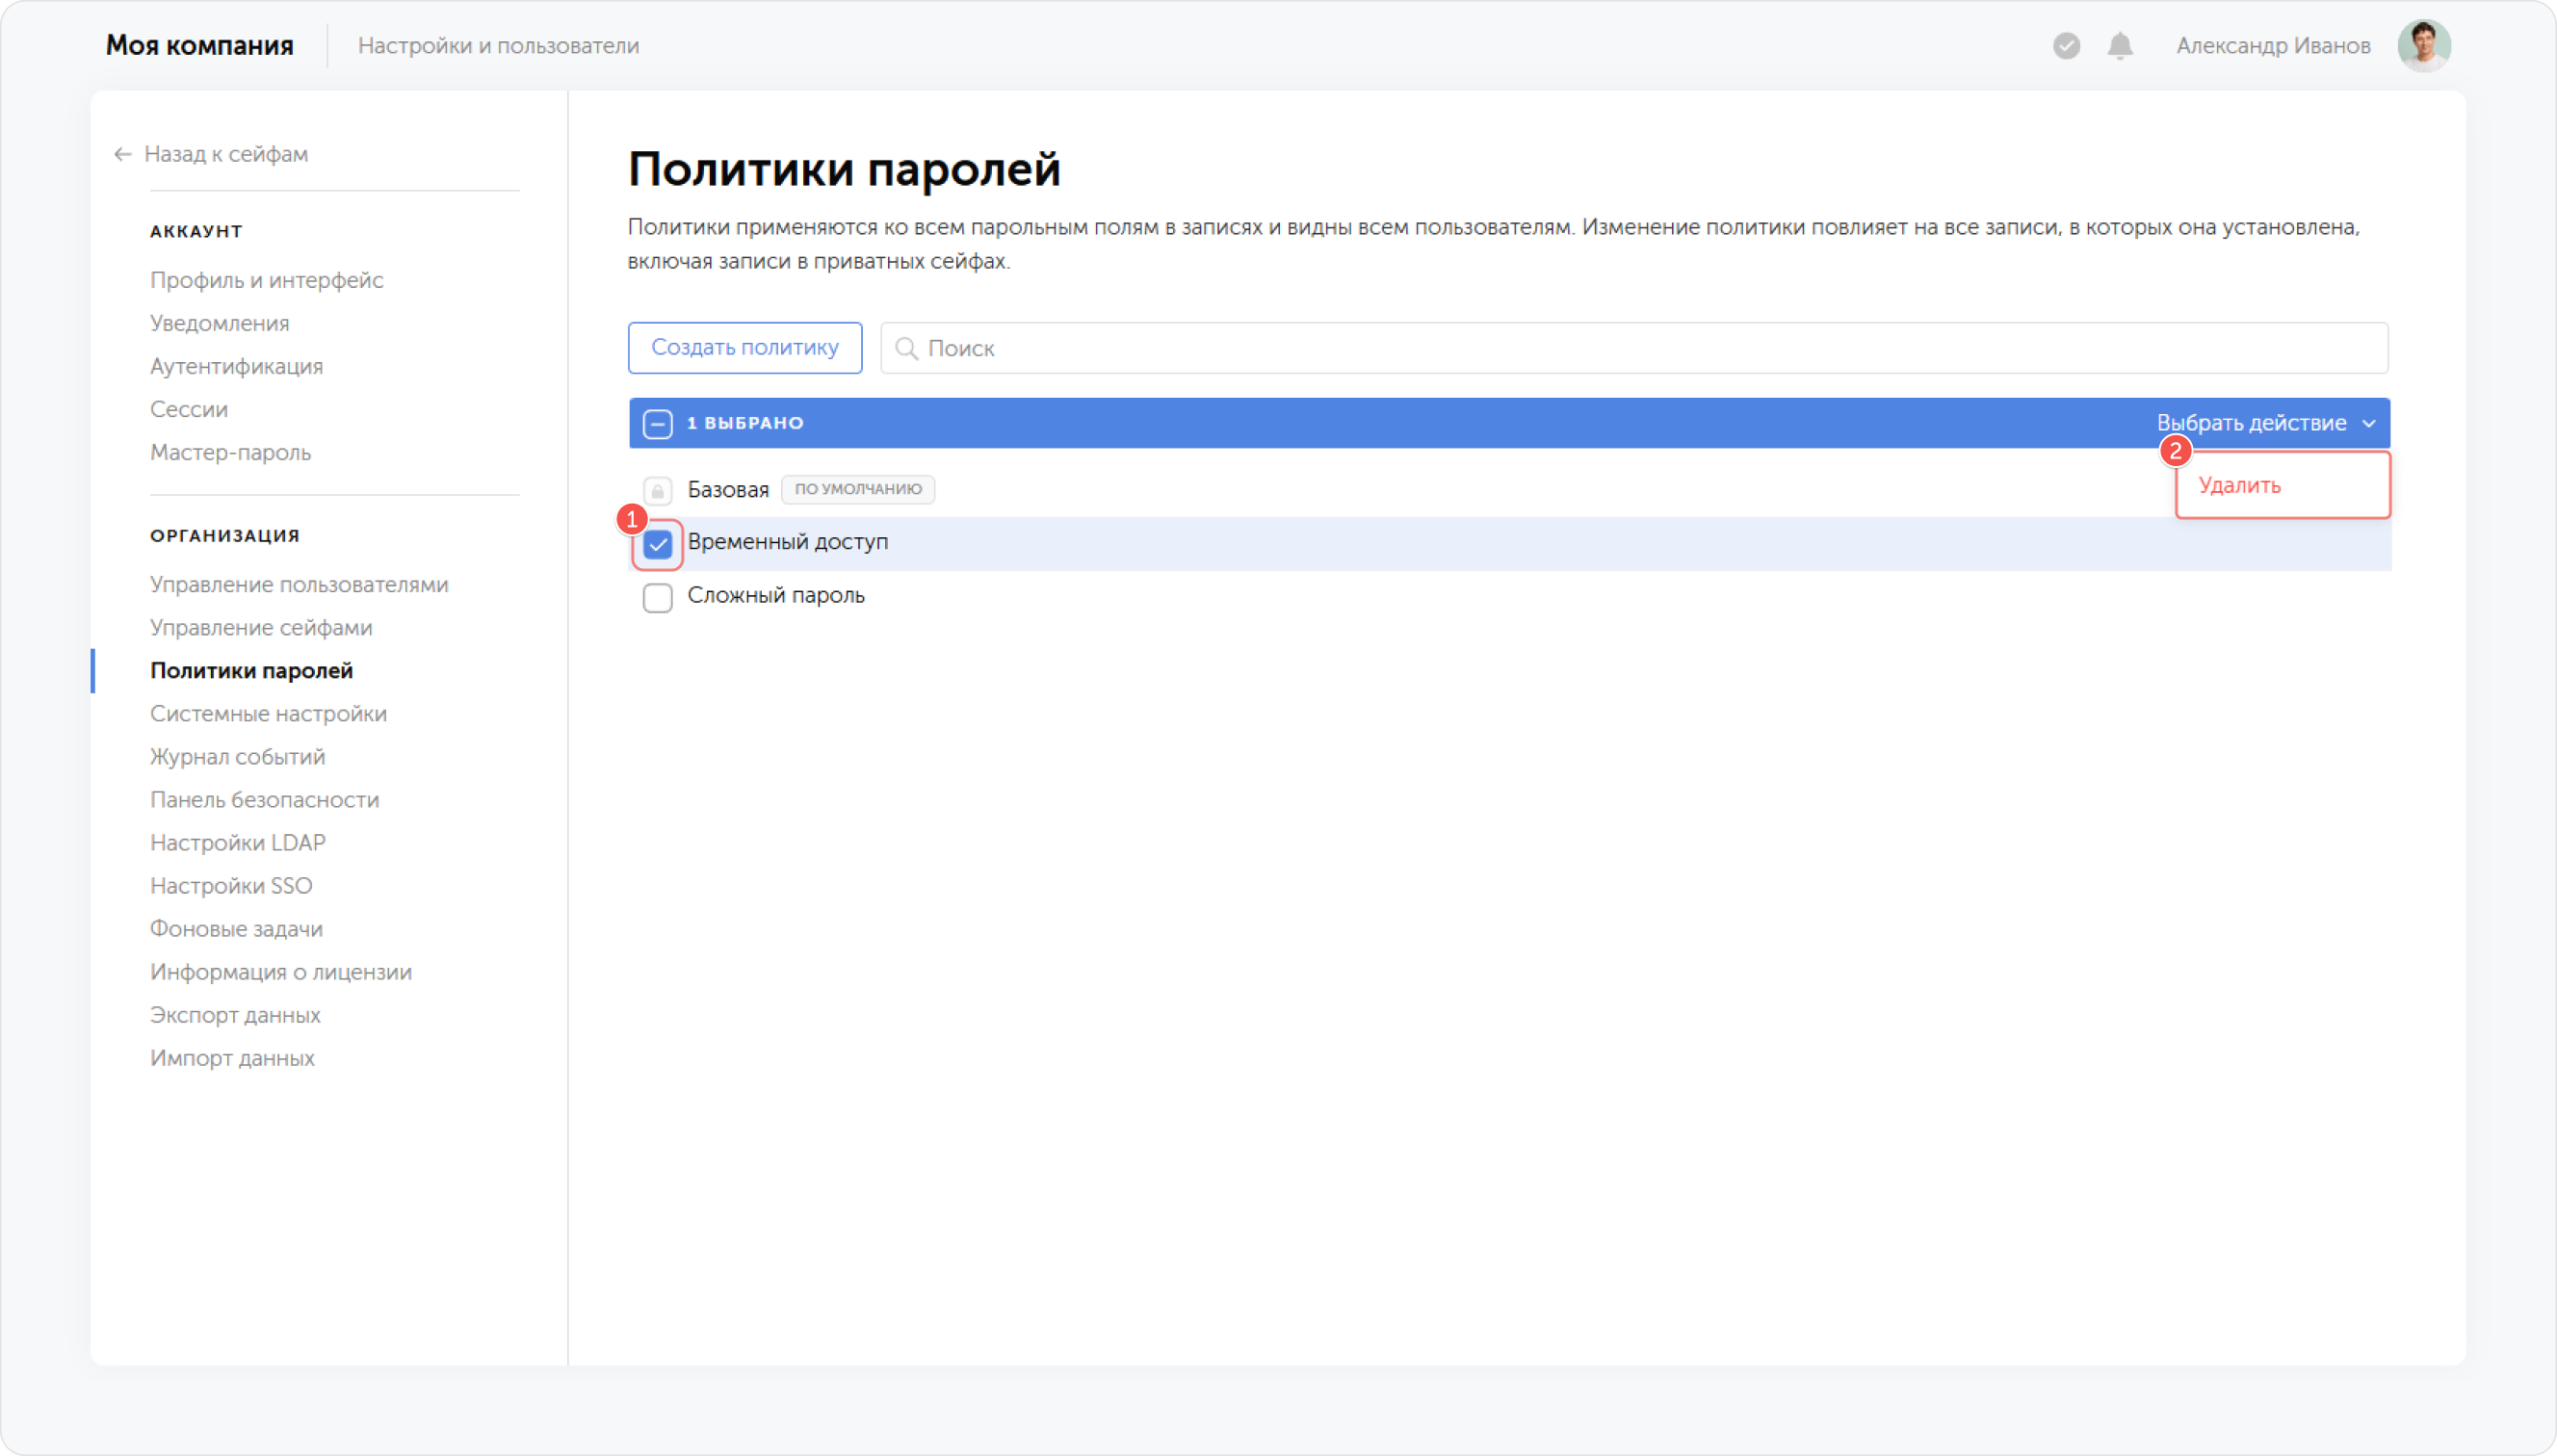This screenshot has height=1456, width=2557.
Task: Open Экспорт данных section
Action: [236, 1014]
